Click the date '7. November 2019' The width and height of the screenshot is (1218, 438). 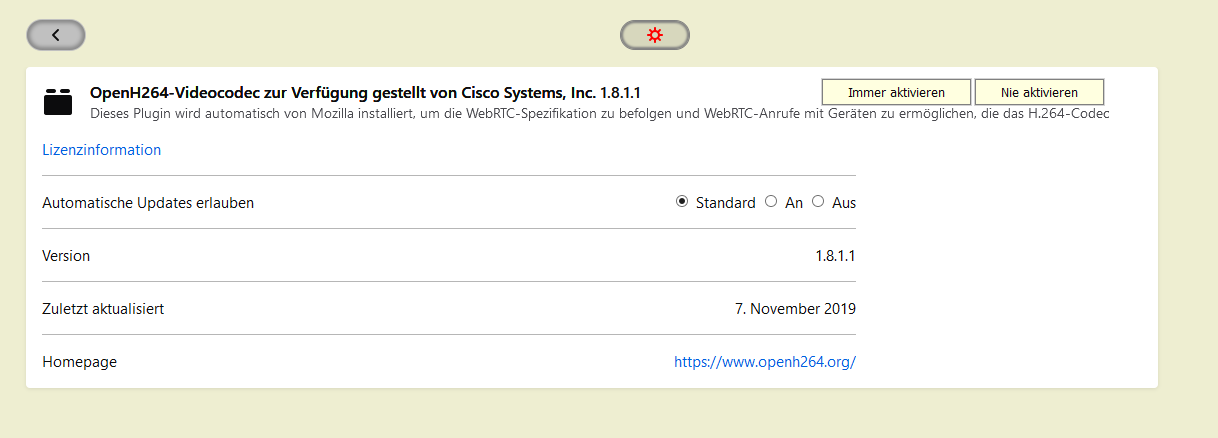(x=795, y=309)
